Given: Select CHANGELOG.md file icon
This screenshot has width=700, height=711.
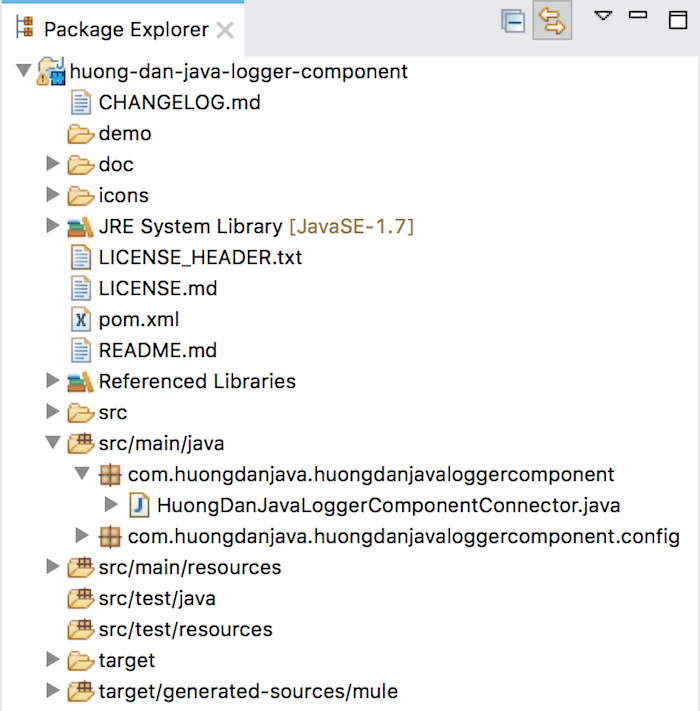Looking at the screenshot, I should [81, 102].
